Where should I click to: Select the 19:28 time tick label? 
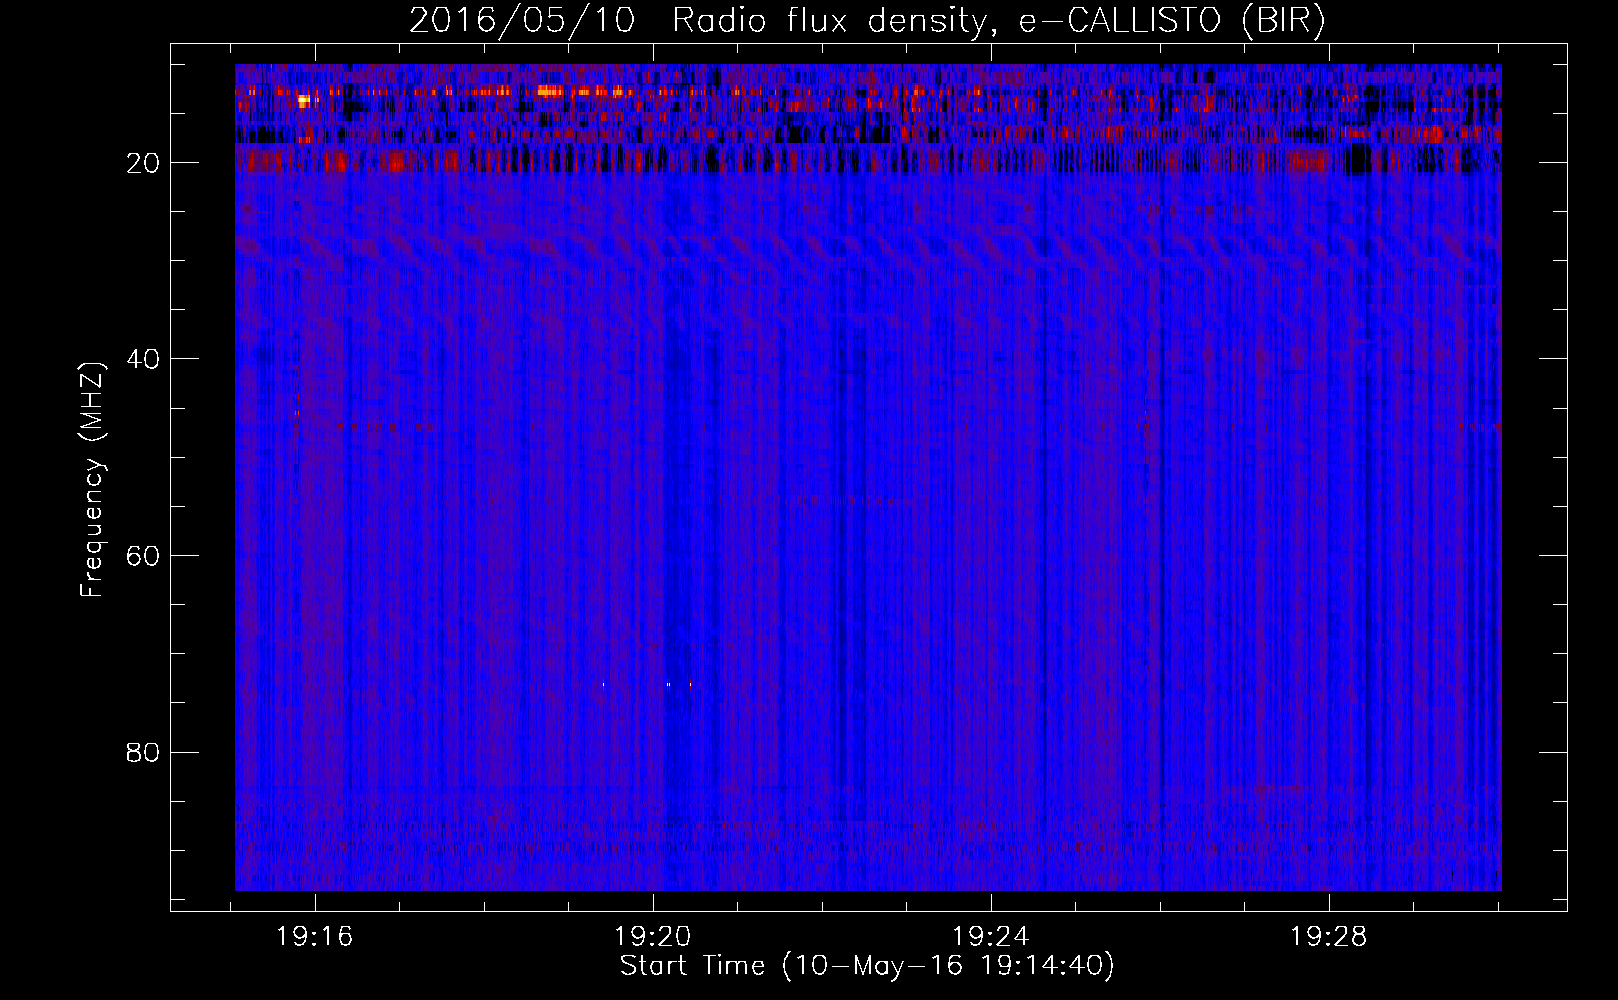tap(1329, 937)
